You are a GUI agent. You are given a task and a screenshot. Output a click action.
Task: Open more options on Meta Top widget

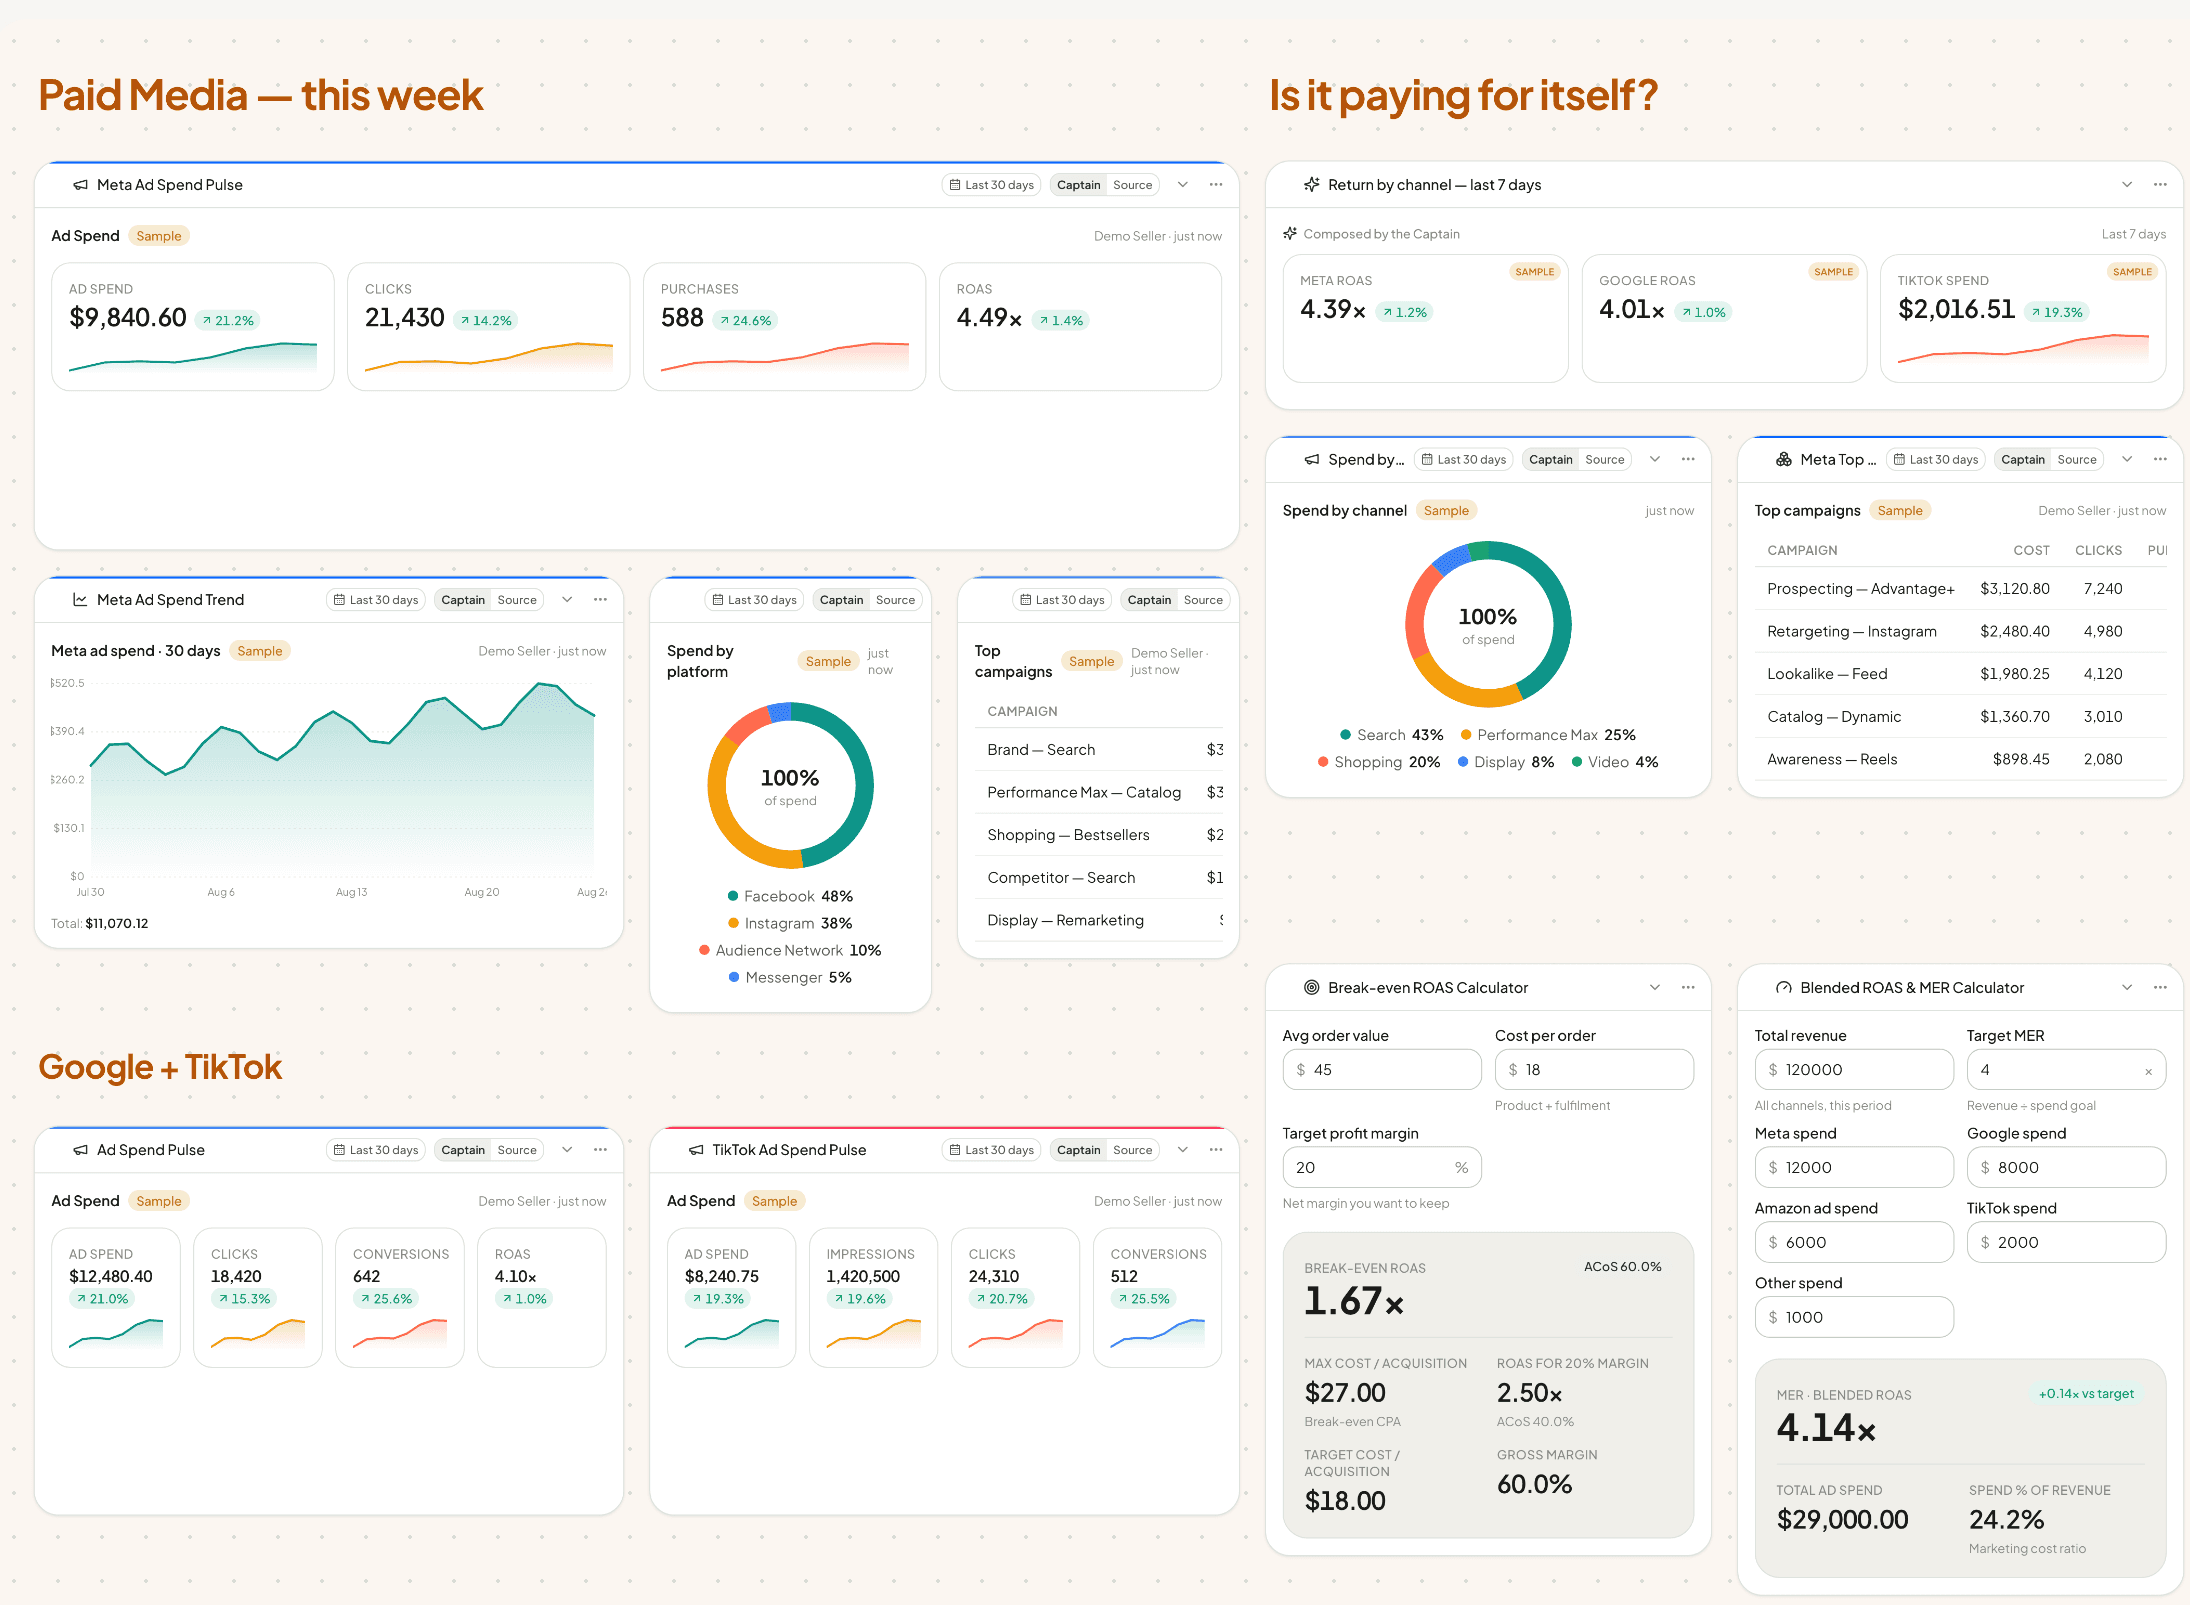[2160, 460]
